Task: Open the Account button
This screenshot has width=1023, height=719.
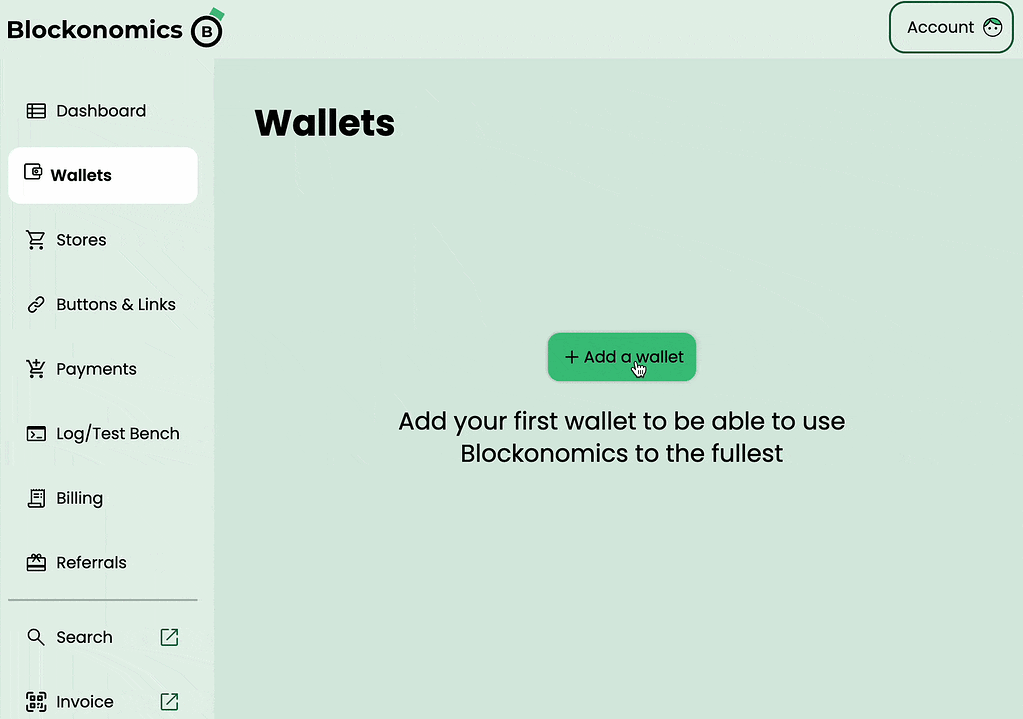Action: [950, 27]
